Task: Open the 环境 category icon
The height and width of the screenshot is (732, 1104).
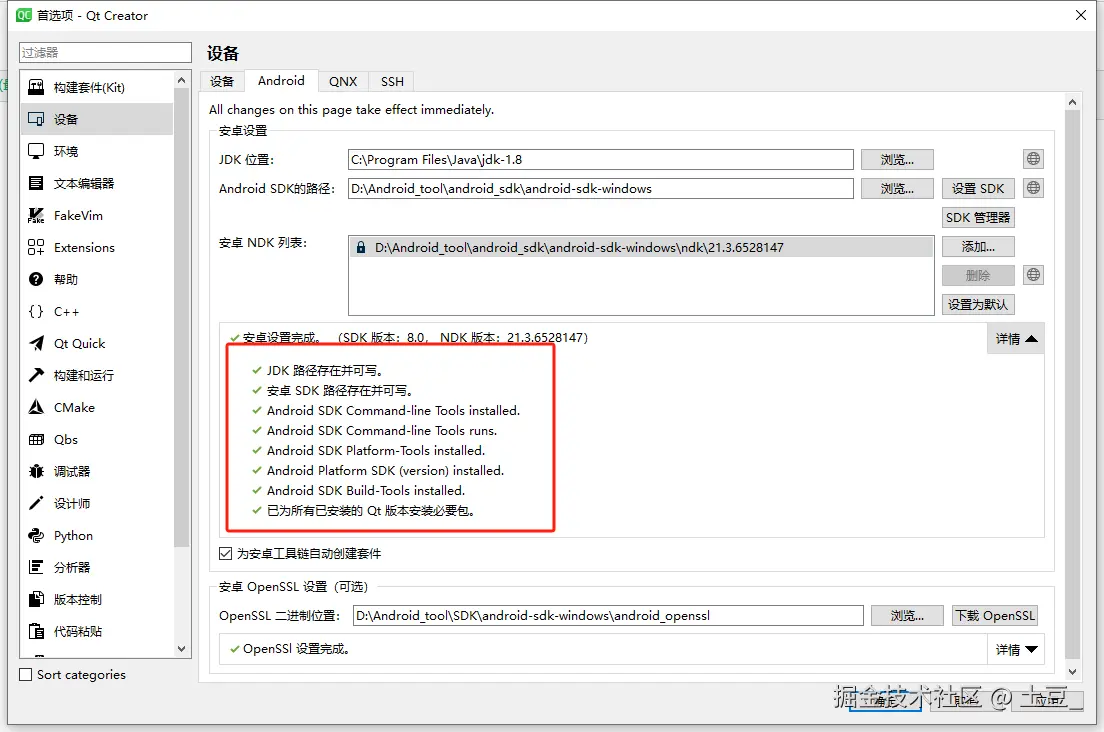Action: pyautogui.click(x=36, y=151)
